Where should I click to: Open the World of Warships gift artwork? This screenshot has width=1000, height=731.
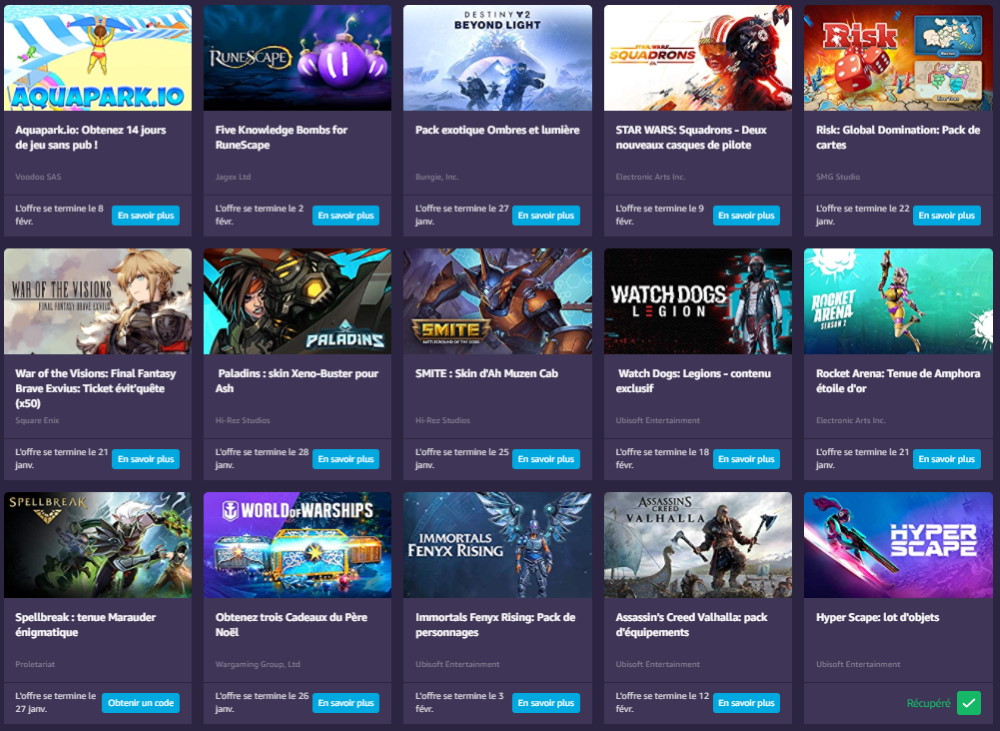pyautogui.click(x=297, y=545)
